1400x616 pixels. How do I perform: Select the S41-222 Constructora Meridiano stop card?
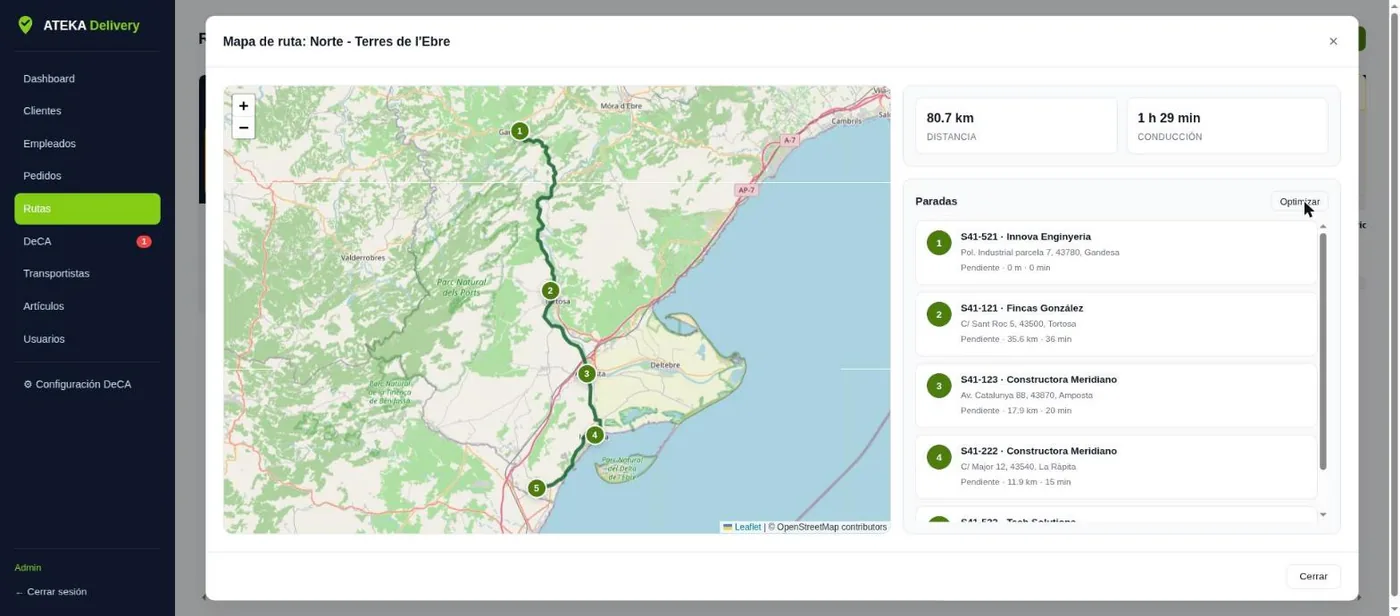point(1116,467)
